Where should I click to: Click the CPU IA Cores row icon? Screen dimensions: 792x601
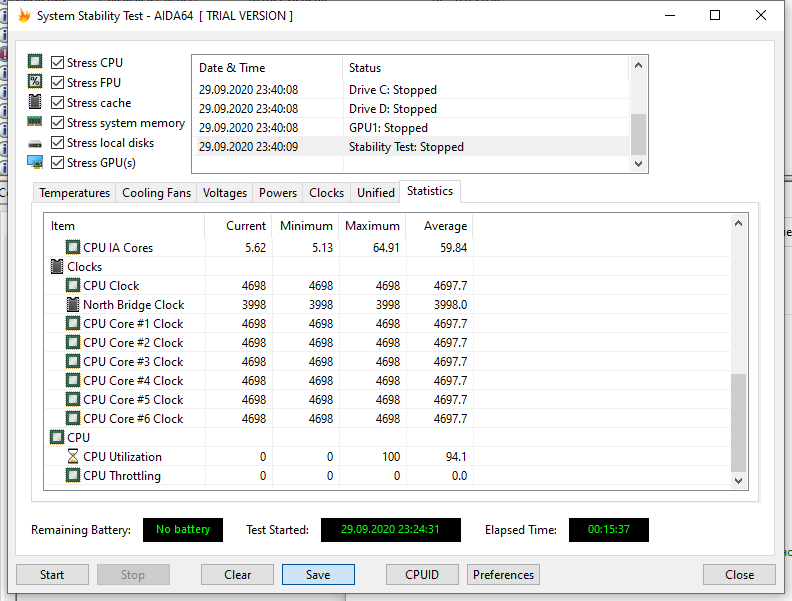73,247
